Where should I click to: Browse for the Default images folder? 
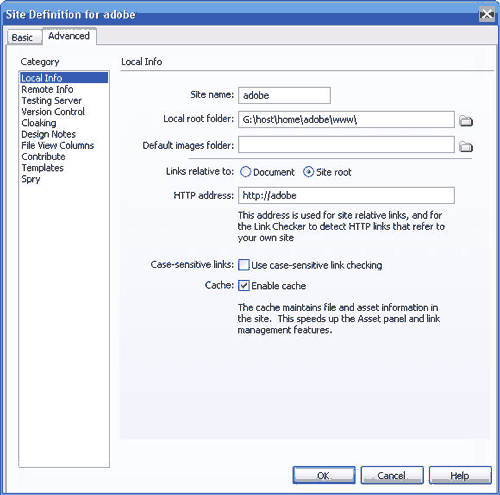(466, 146)
